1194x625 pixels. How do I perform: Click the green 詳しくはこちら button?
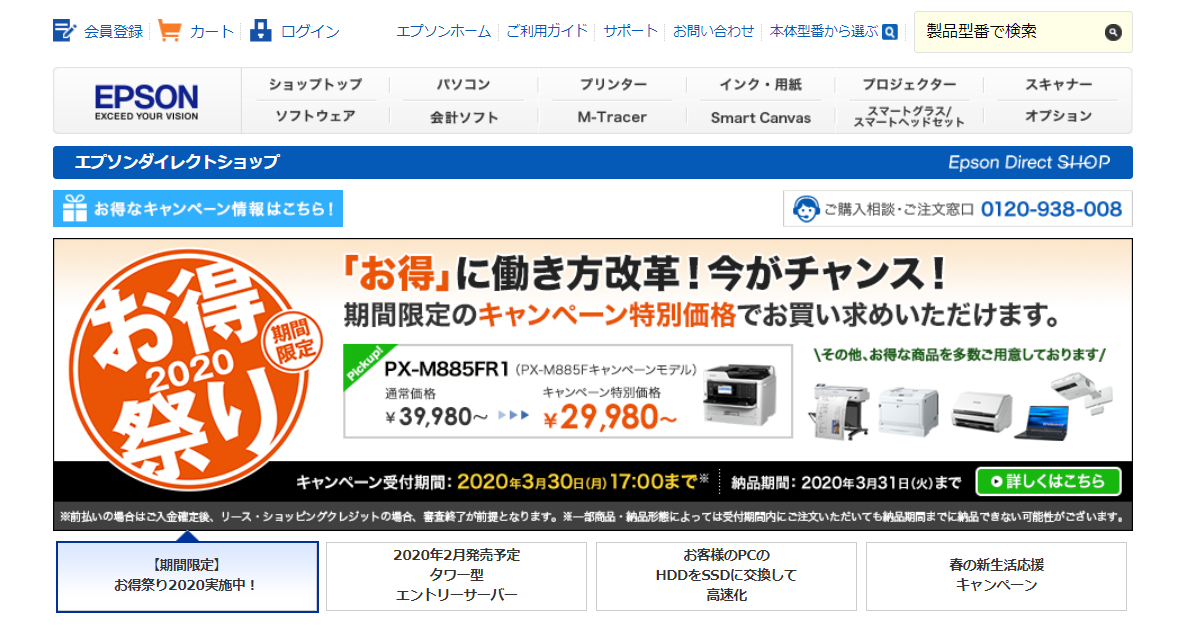pos(1049,481)
